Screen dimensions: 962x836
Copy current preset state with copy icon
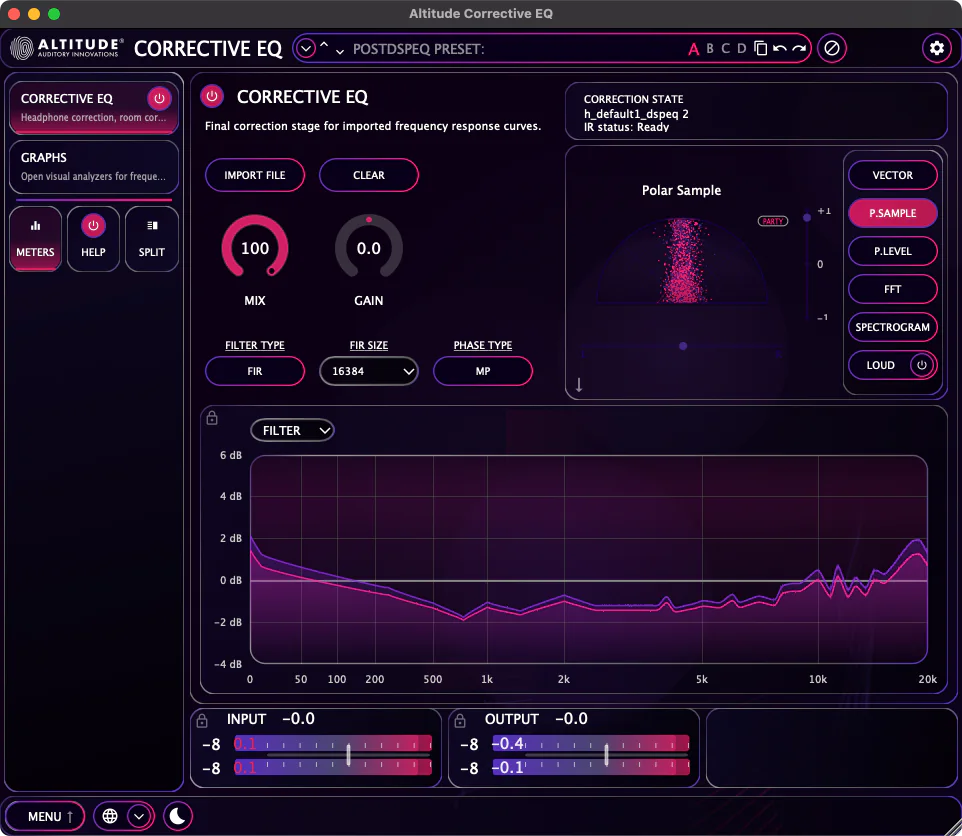(760, 48)
